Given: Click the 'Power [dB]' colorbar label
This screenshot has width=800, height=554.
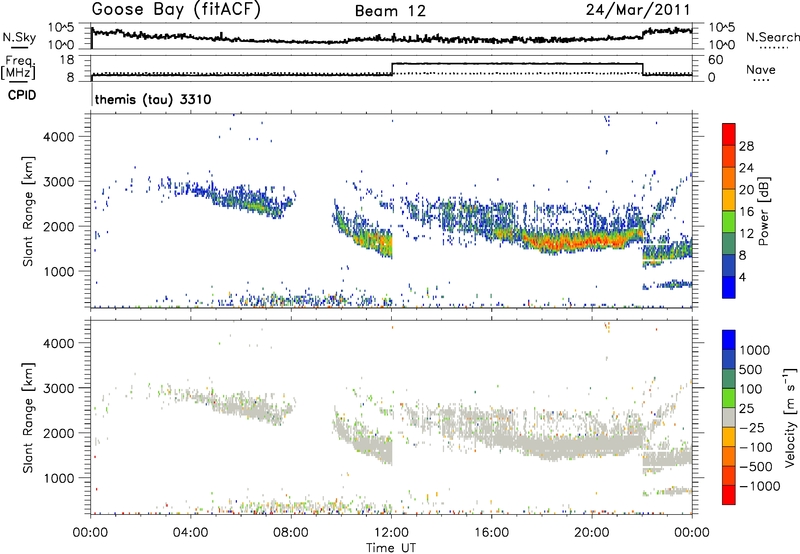Looking at the screenshot, I should 763,211.
